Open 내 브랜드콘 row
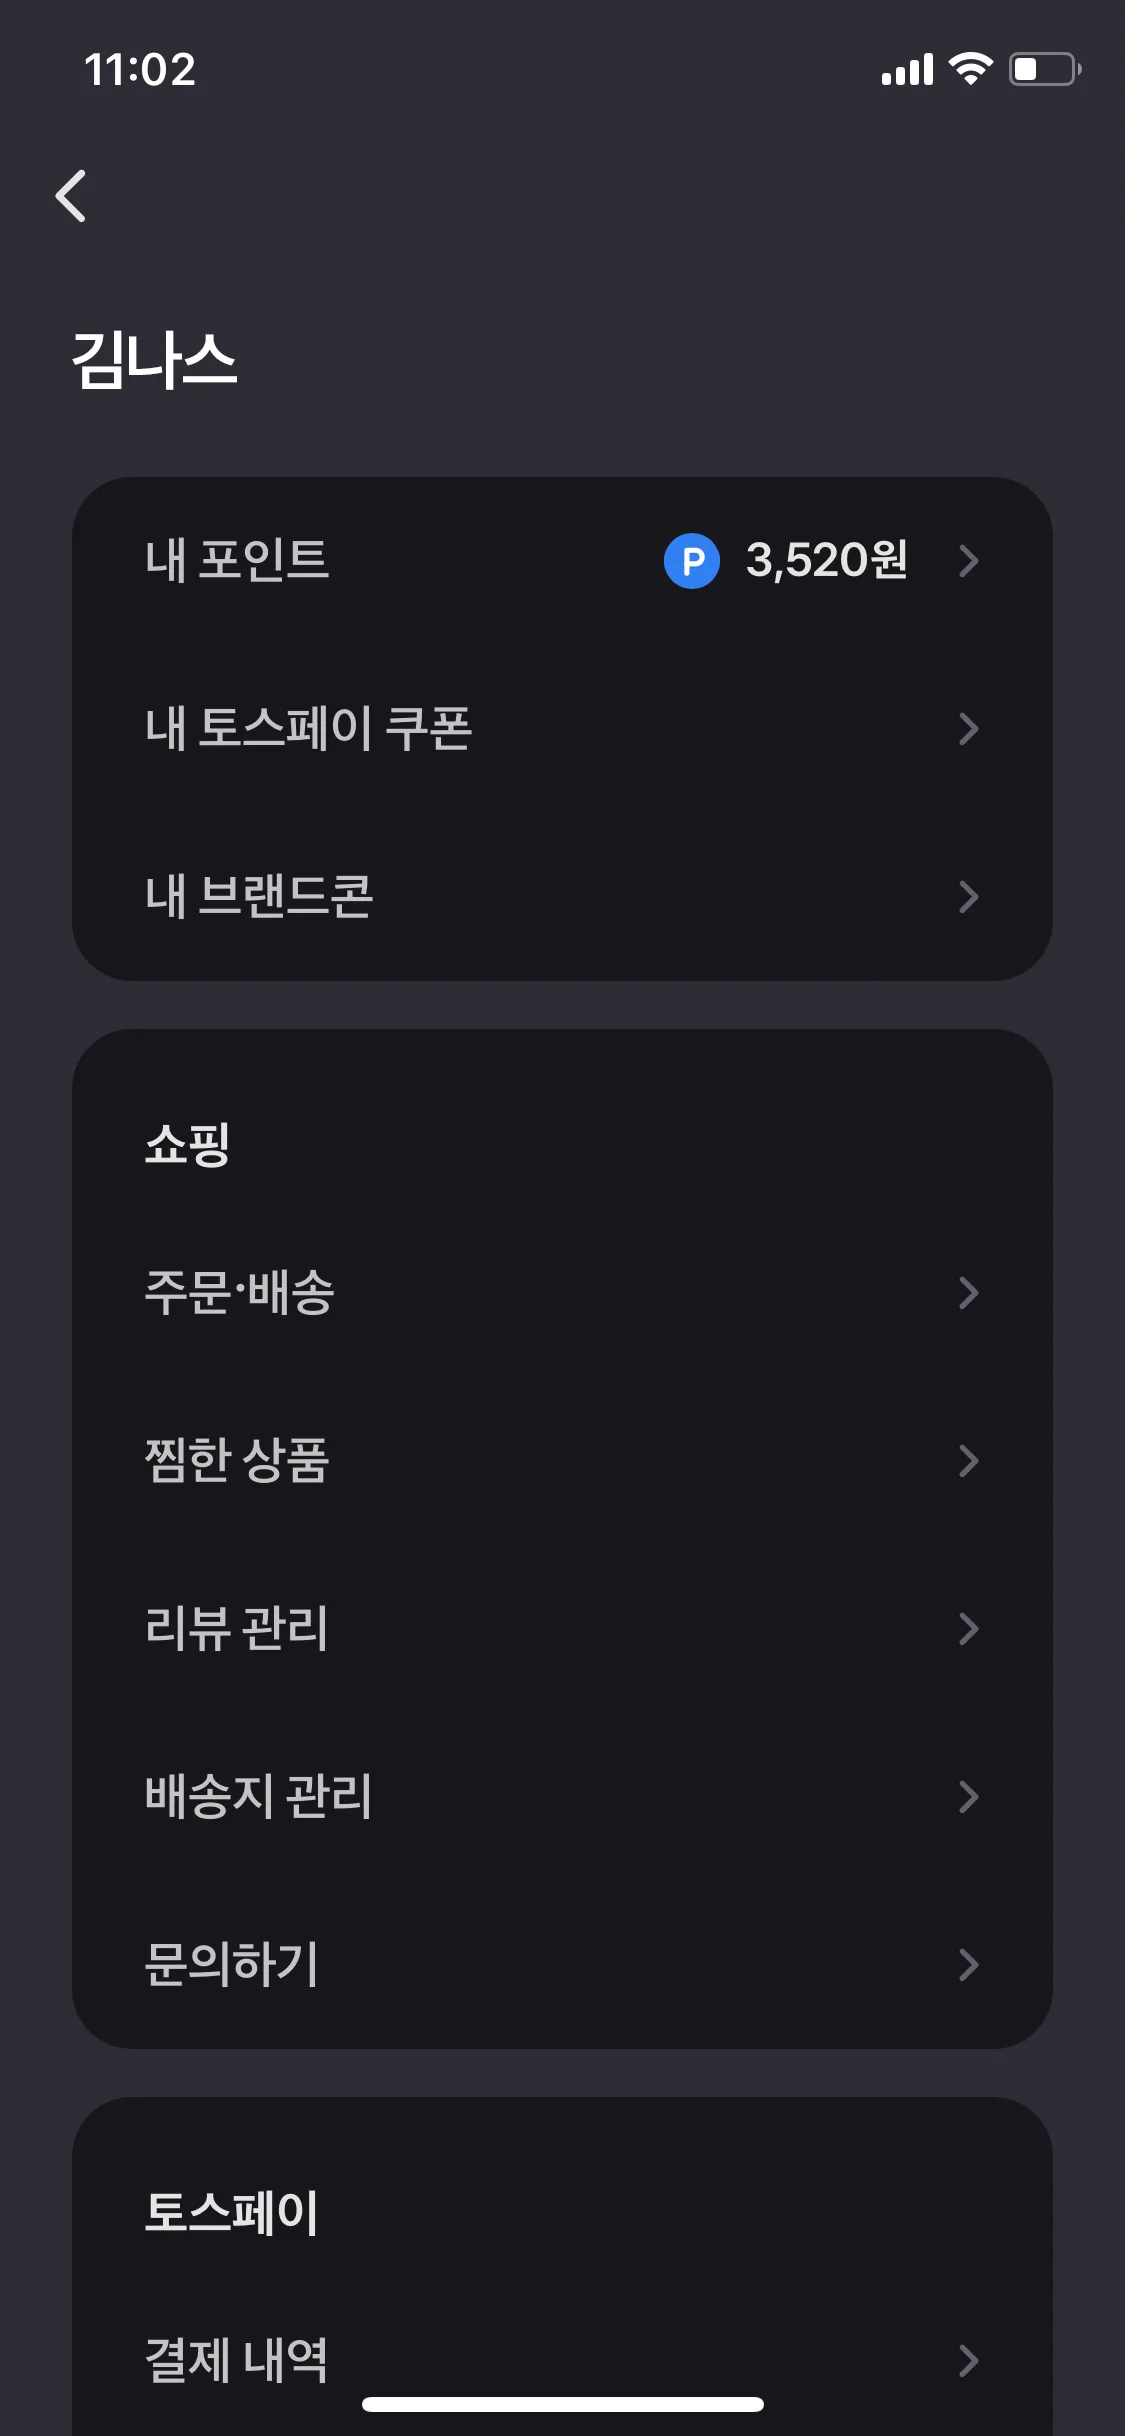 (562, 897)
